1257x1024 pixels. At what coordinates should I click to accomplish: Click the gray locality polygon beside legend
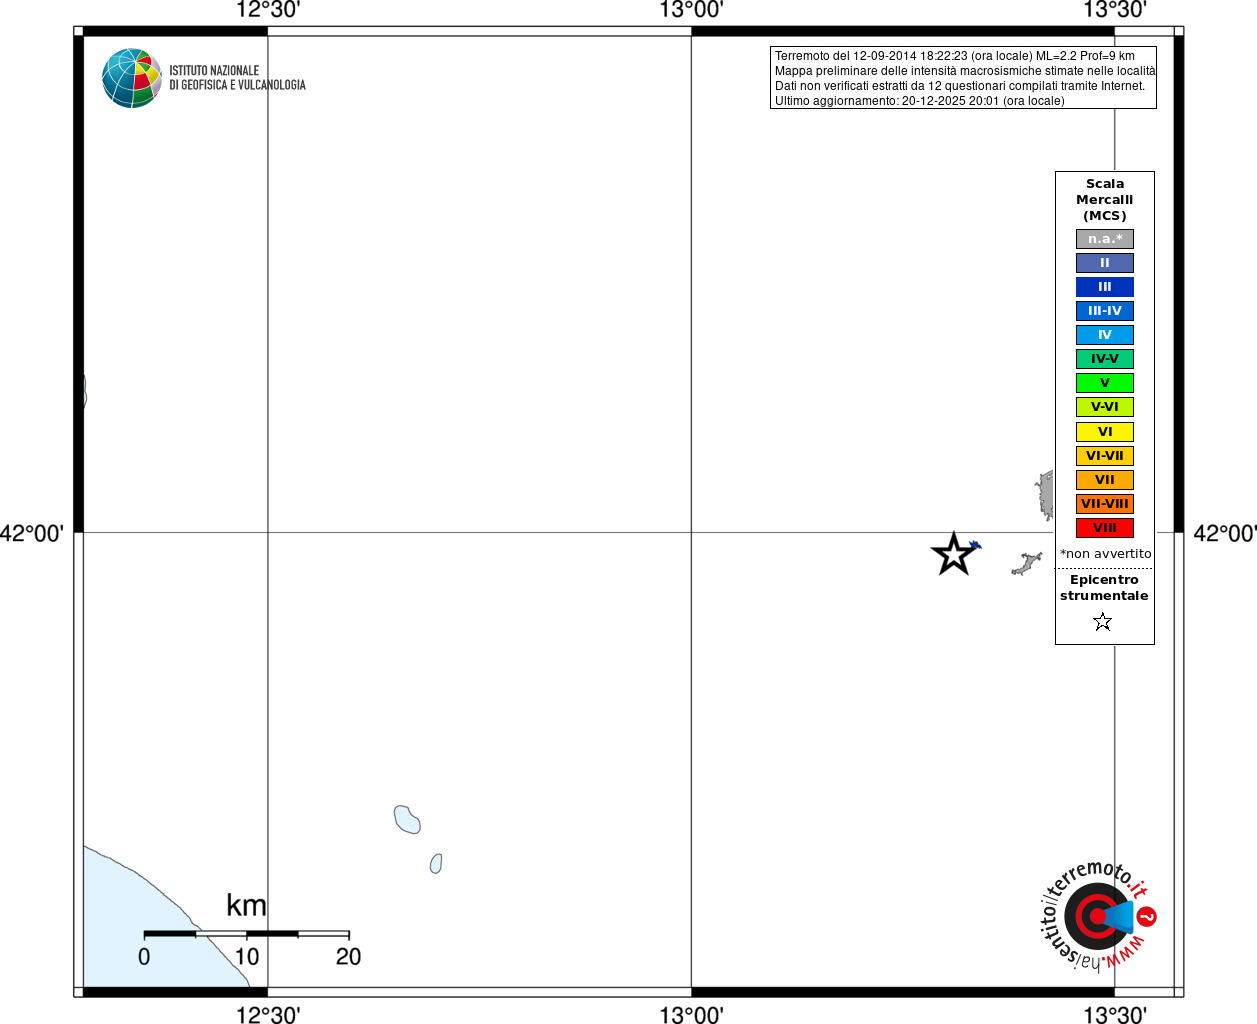coord(1046,496)
